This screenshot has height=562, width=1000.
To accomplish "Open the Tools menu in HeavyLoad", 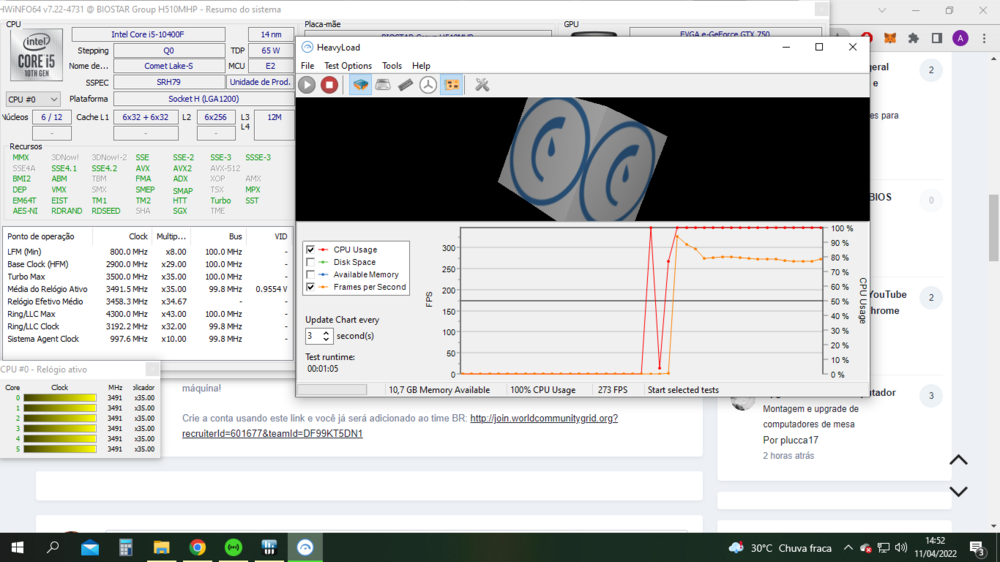I will pyautogui.click(x=391, y=66).
